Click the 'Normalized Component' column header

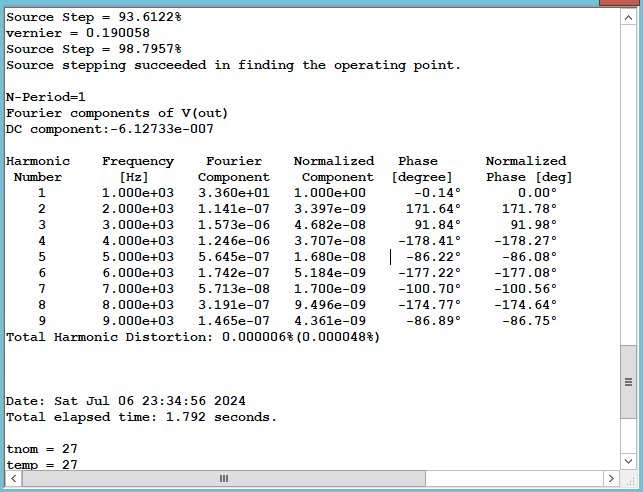(334, 169)
